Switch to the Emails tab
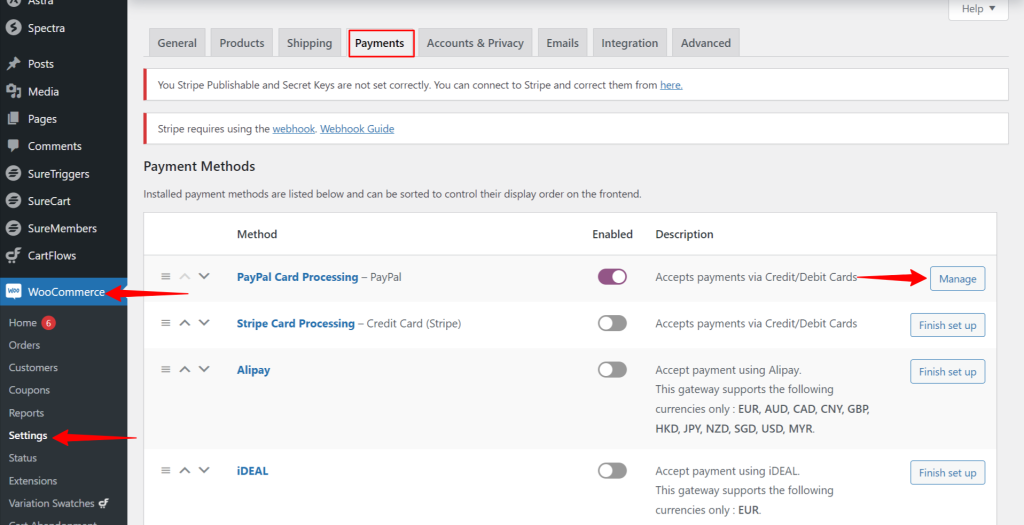Image resolution: width=1024 pixels, height=525 pixels. click(562, 43)
